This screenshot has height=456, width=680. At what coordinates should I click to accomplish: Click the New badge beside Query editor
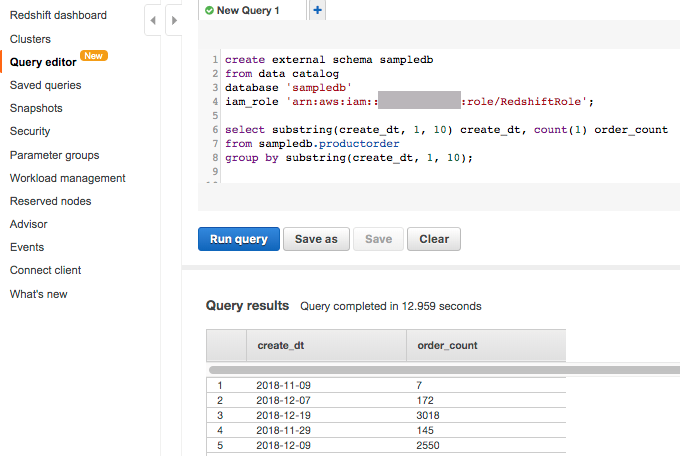coord(94,56)
